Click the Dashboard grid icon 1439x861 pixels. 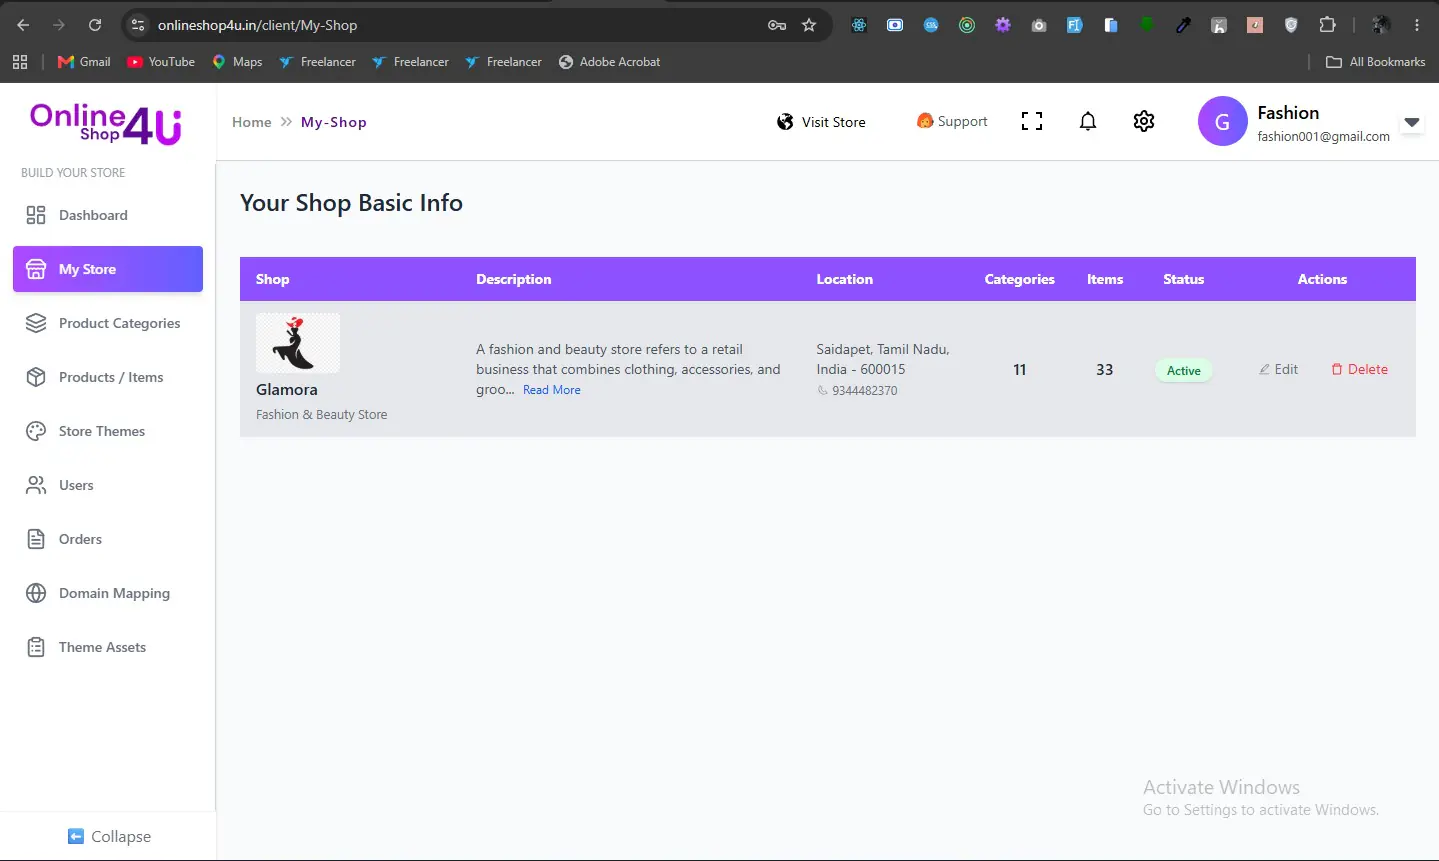pos(36,215)
